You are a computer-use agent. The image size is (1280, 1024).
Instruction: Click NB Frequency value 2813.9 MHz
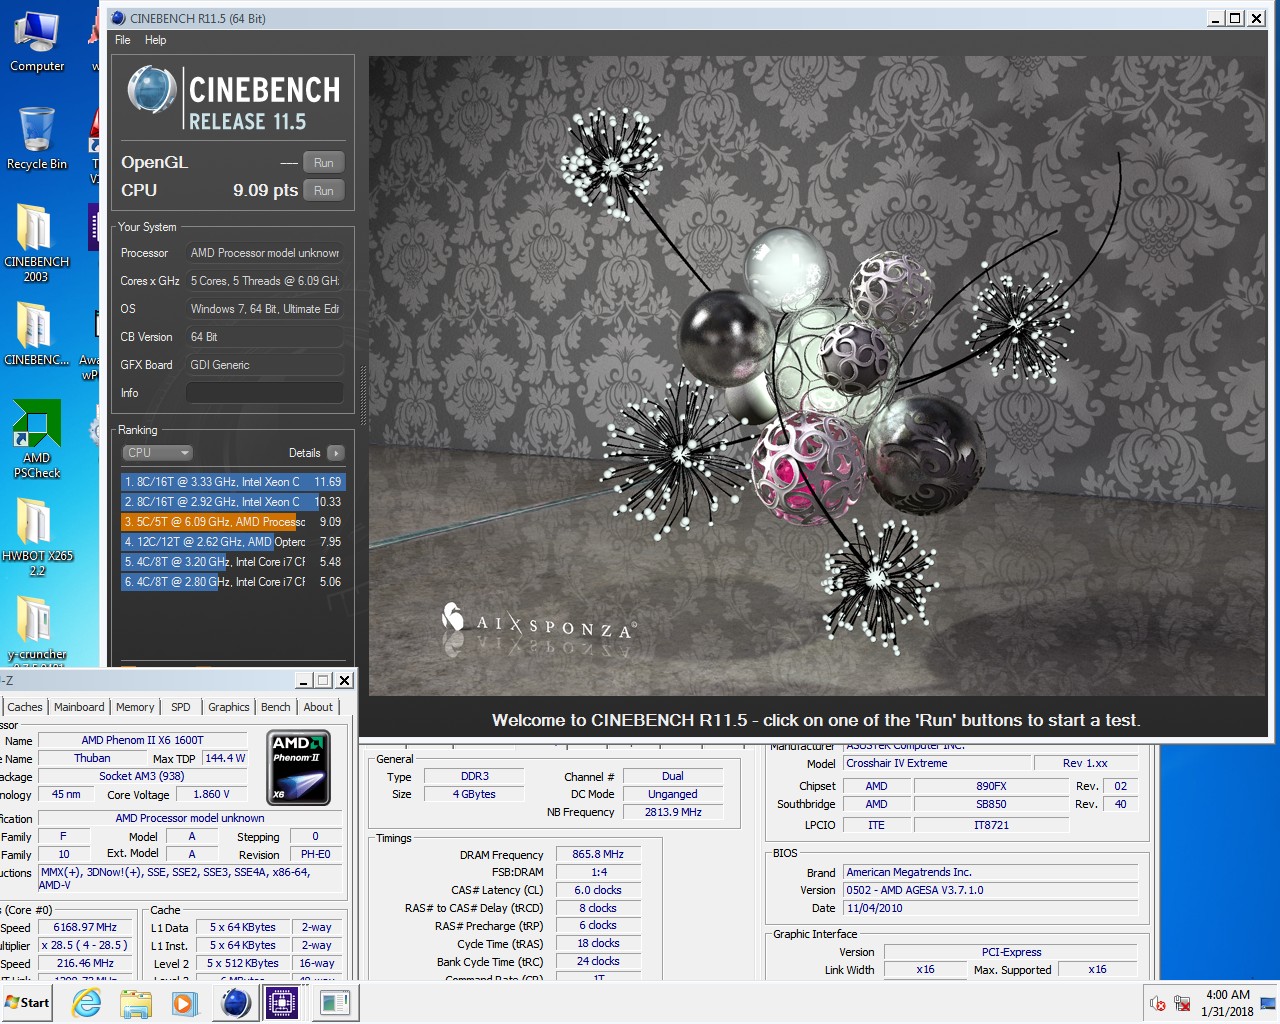tap(673, 812)
